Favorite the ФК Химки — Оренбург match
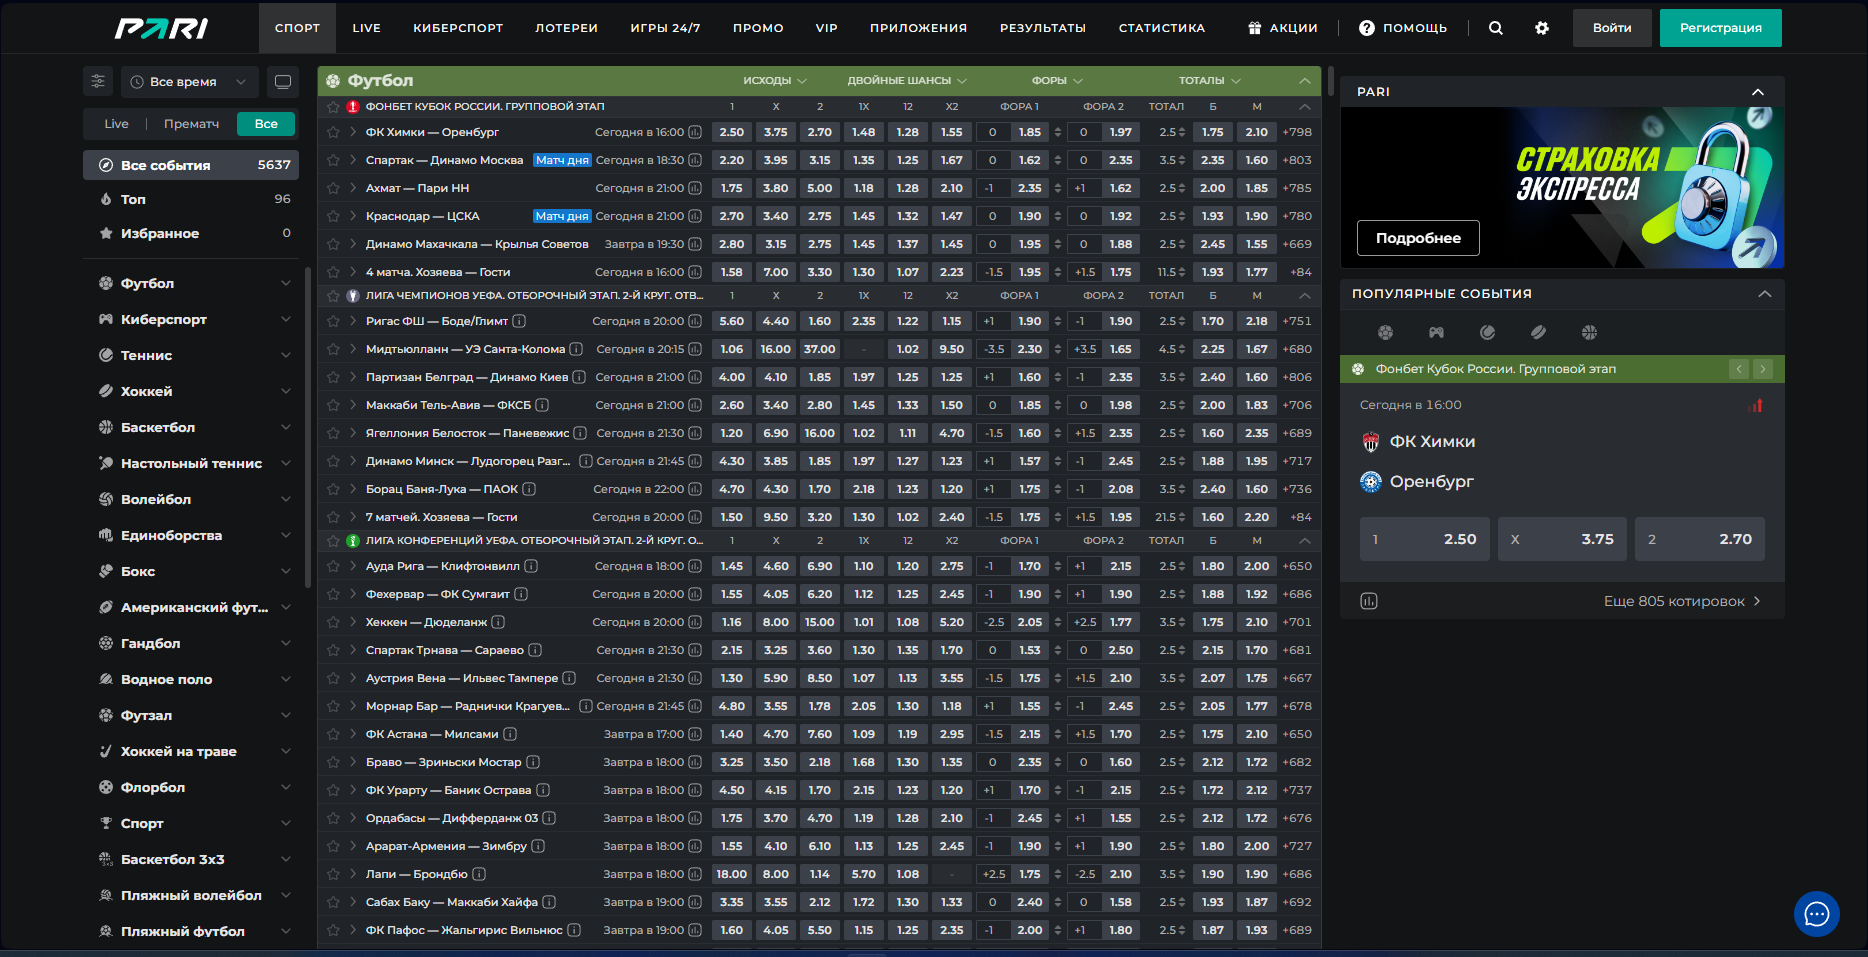The height and width of the screenshot is (957, 1868). (x=333, y=132)
